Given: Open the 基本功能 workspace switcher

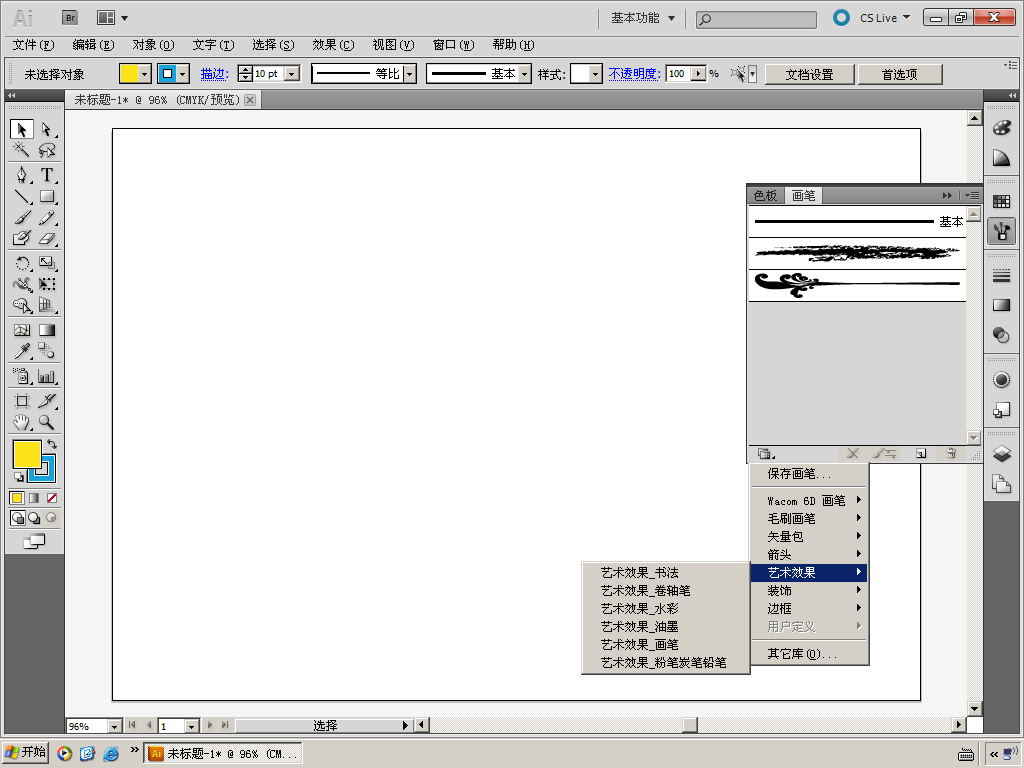Looking at the screenshot, I should (643, 18).
